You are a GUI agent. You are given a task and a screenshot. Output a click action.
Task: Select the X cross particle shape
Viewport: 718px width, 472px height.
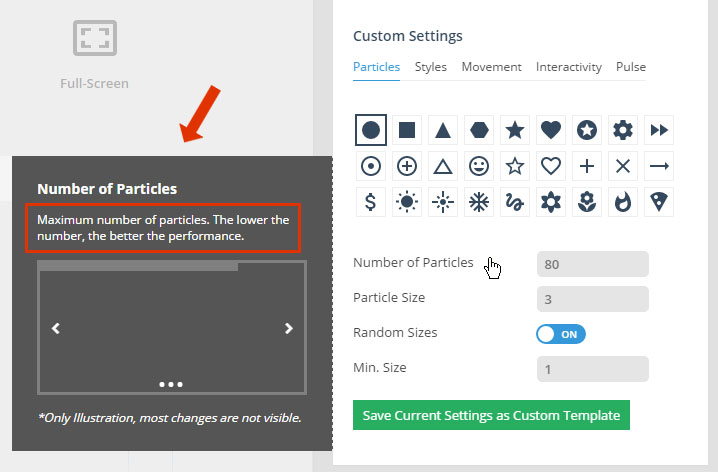pyautogui.click(x=623, y=166)
